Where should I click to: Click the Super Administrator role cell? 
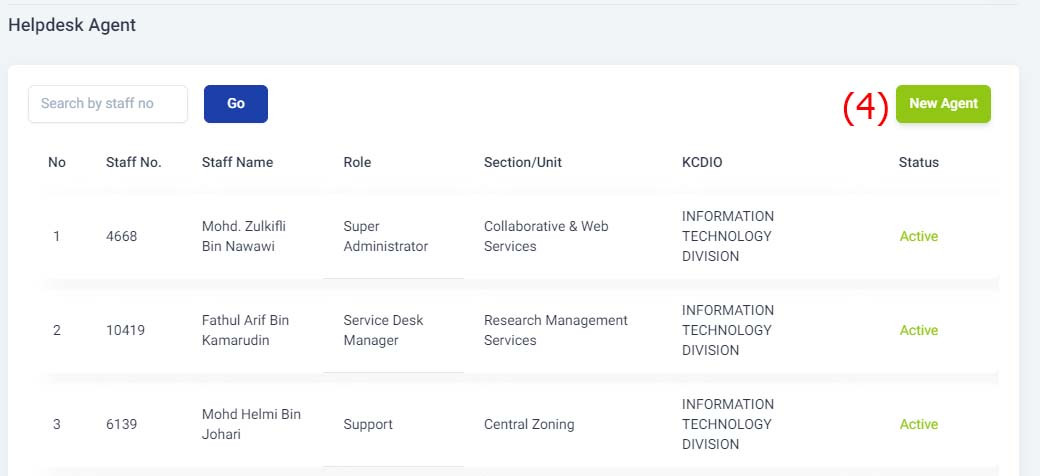click(x=385, y=236)
